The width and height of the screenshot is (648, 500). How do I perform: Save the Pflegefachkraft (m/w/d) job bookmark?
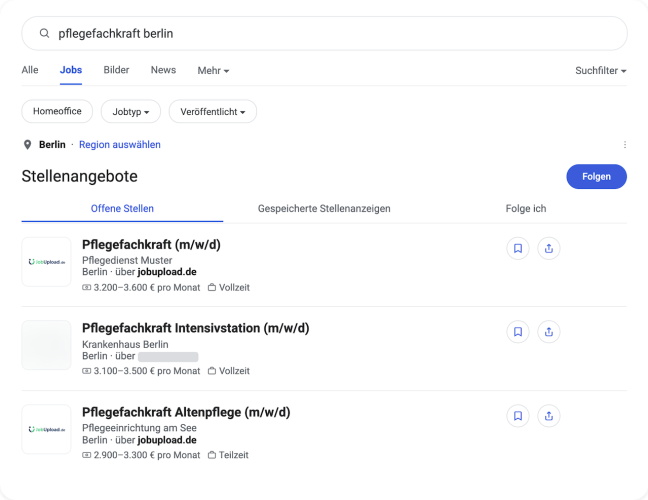pyautogui.click(x=518, y=248)
